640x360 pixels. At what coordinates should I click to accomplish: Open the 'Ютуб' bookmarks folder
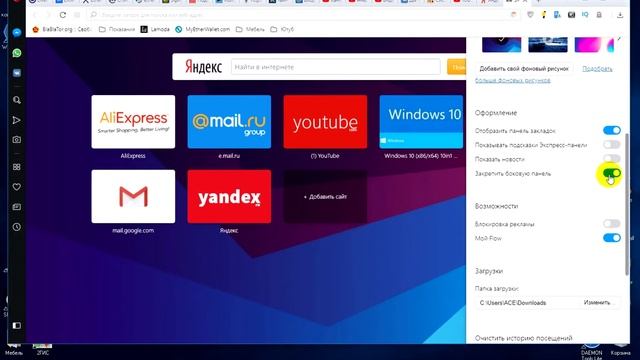pyautogui.click(x=282, y=29)
